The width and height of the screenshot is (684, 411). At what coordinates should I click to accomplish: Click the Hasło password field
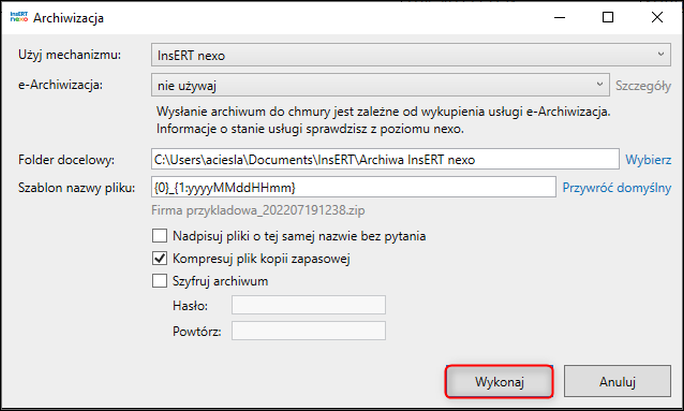[308, 305]
